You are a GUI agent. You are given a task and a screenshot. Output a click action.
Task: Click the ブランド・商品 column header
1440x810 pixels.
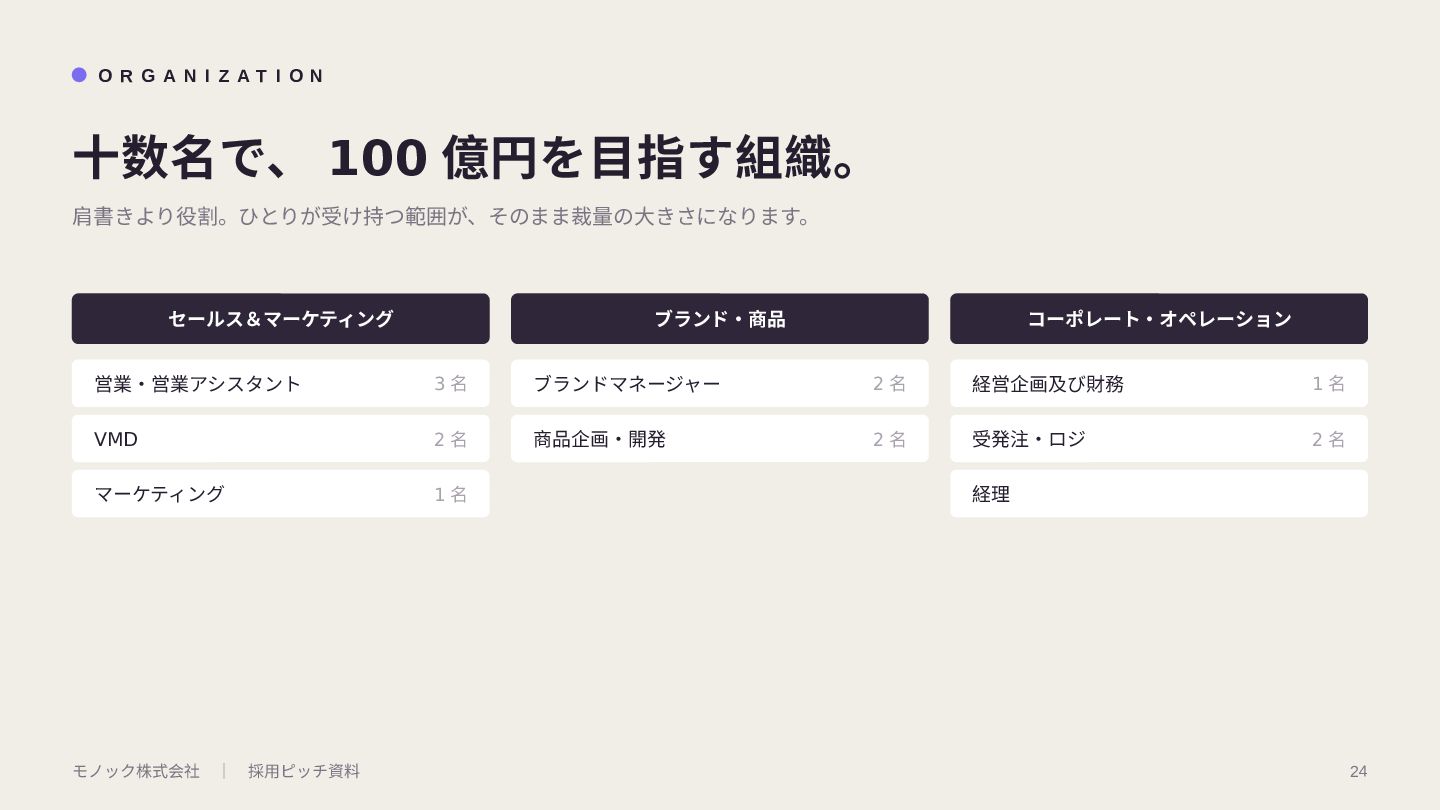[x=720, y=319]
